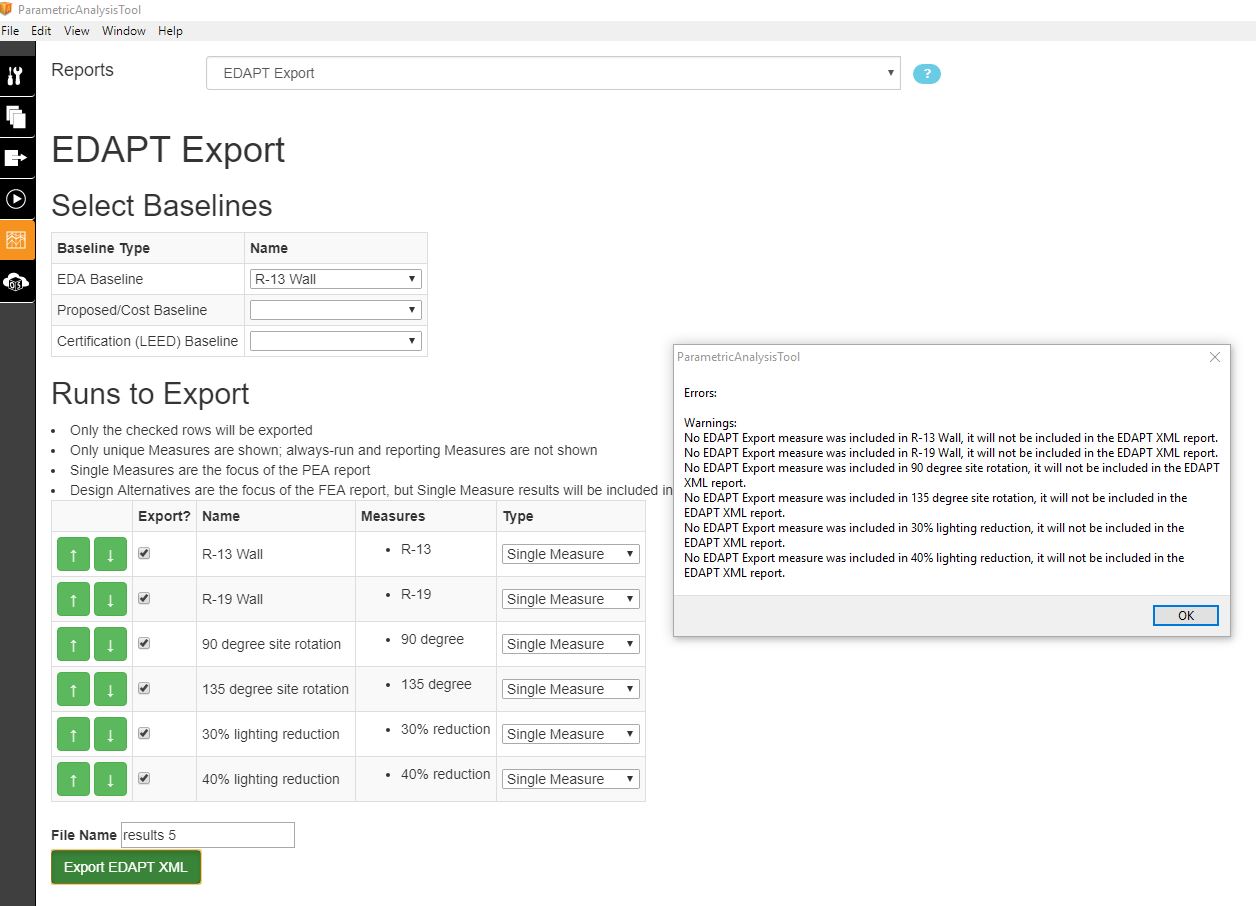The height and width of the screenshot is (906, 1256).
Task: Open the Certification (LEED) Baseline dropdown
Action: coord(336,341)
